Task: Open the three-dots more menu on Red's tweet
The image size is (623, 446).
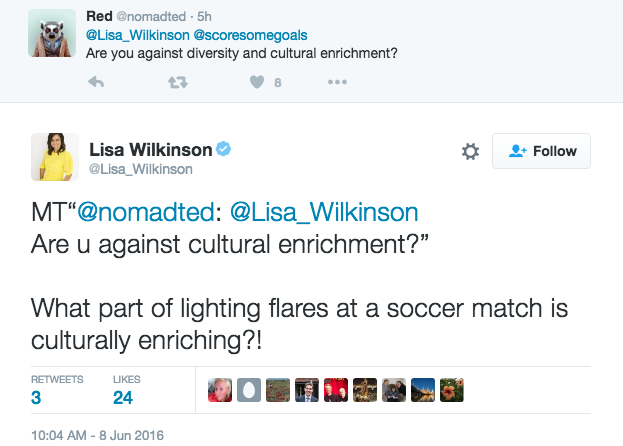Action: click(x=338, y=83)
